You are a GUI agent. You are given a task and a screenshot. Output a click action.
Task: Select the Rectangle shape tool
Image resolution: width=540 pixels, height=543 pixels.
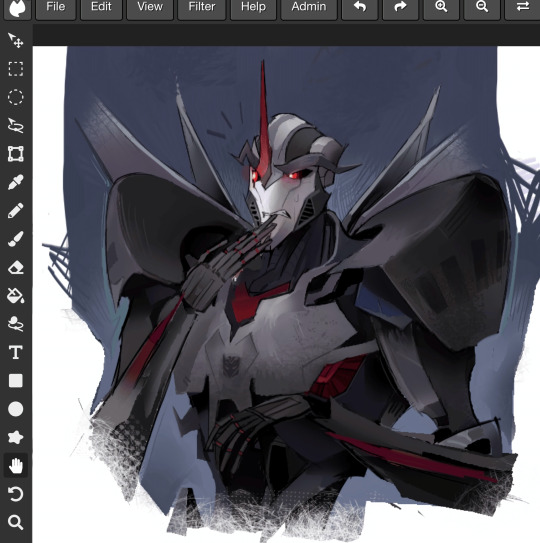pyautogui.click(x=16, y=381)
